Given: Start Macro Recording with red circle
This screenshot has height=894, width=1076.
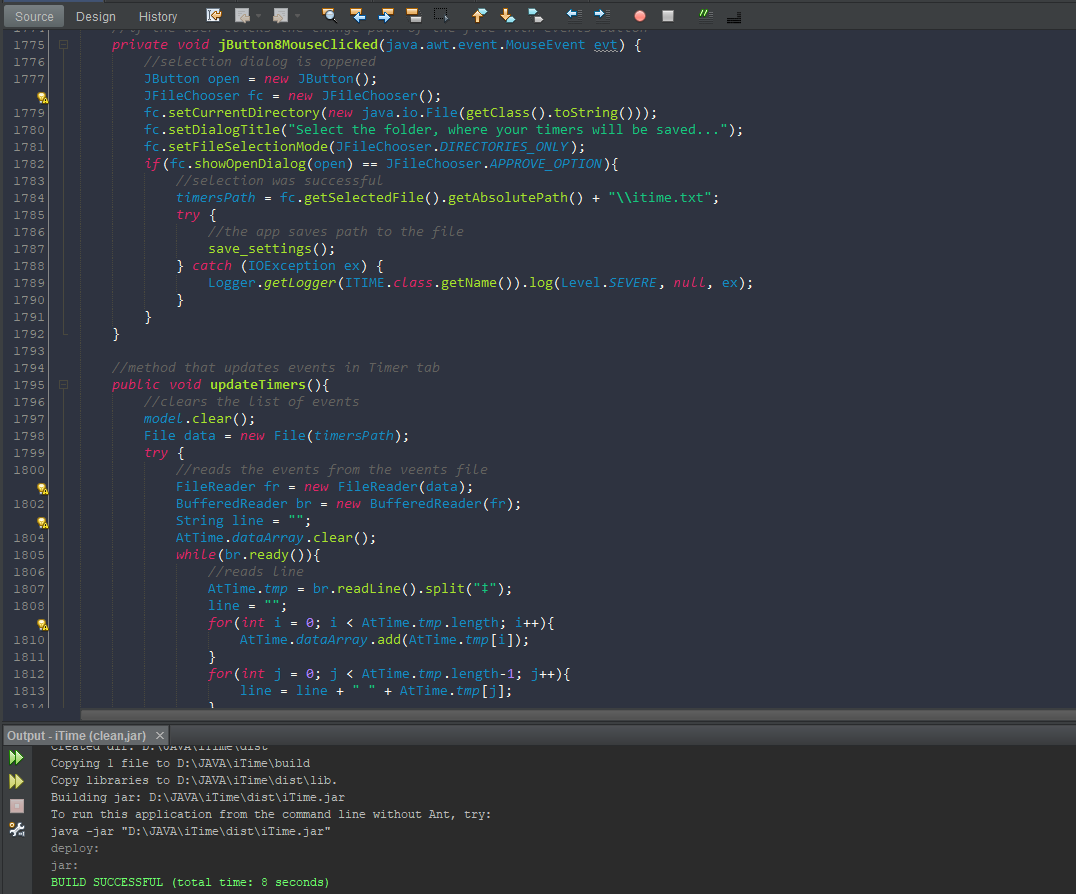Looking at the screenshot, I should point(640,16).
